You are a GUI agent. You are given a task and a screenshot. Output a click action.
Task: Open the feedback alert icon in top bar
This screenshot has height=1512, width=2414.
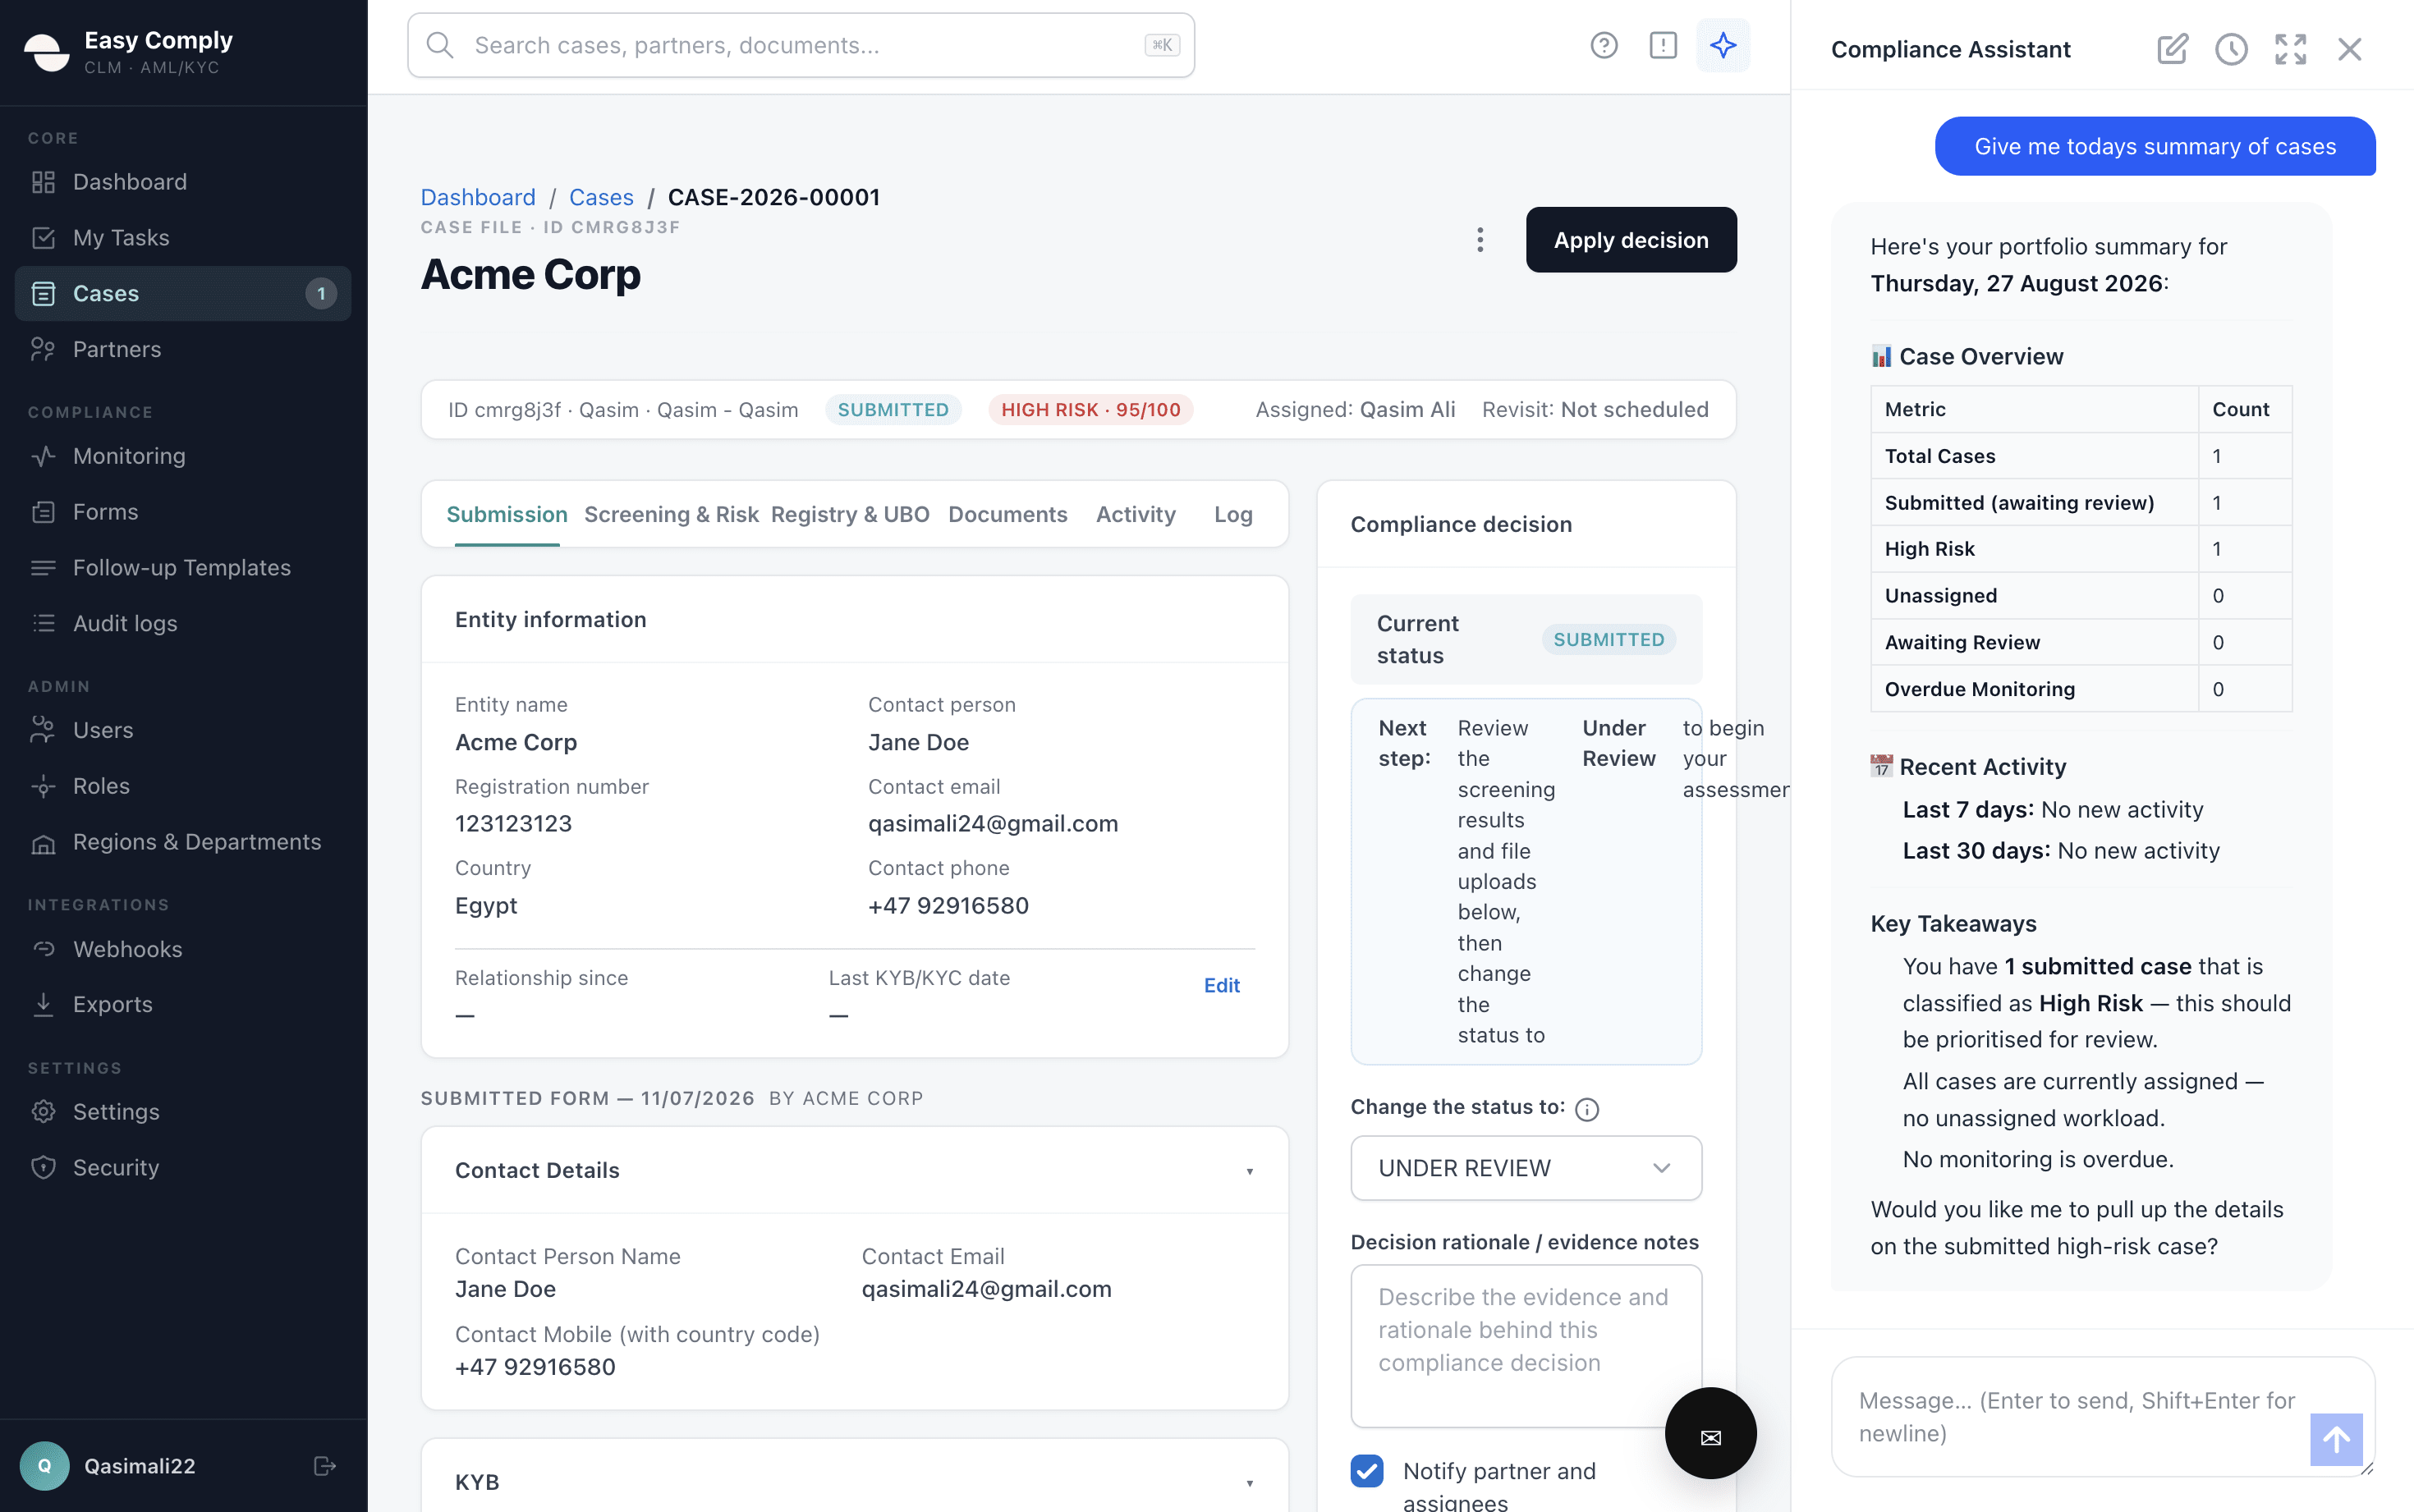click(1662, 45)
